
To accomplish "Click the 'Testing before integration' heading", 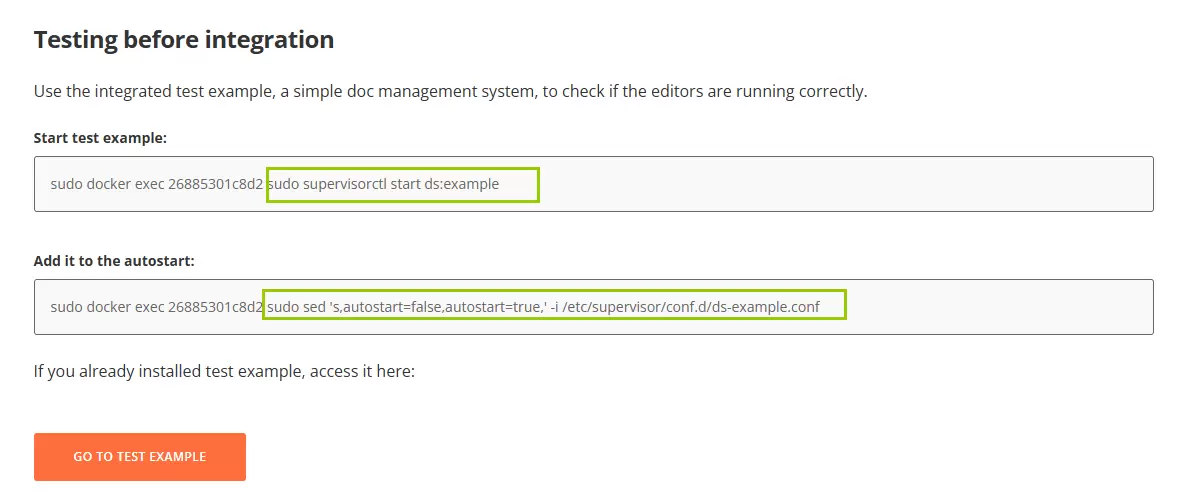I will pyautogui.click(x=184, y=40).
